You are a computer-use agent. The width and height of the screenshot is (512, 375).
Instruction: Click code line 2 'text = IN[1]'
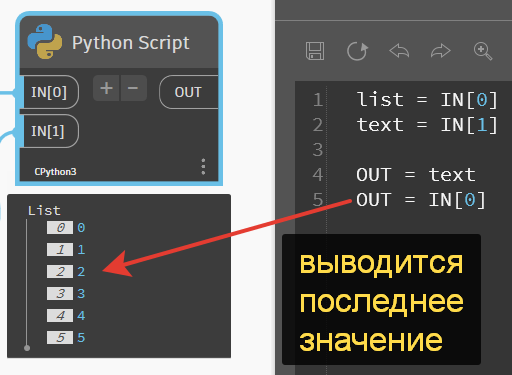pyautogui.click(x=427, y=125)
